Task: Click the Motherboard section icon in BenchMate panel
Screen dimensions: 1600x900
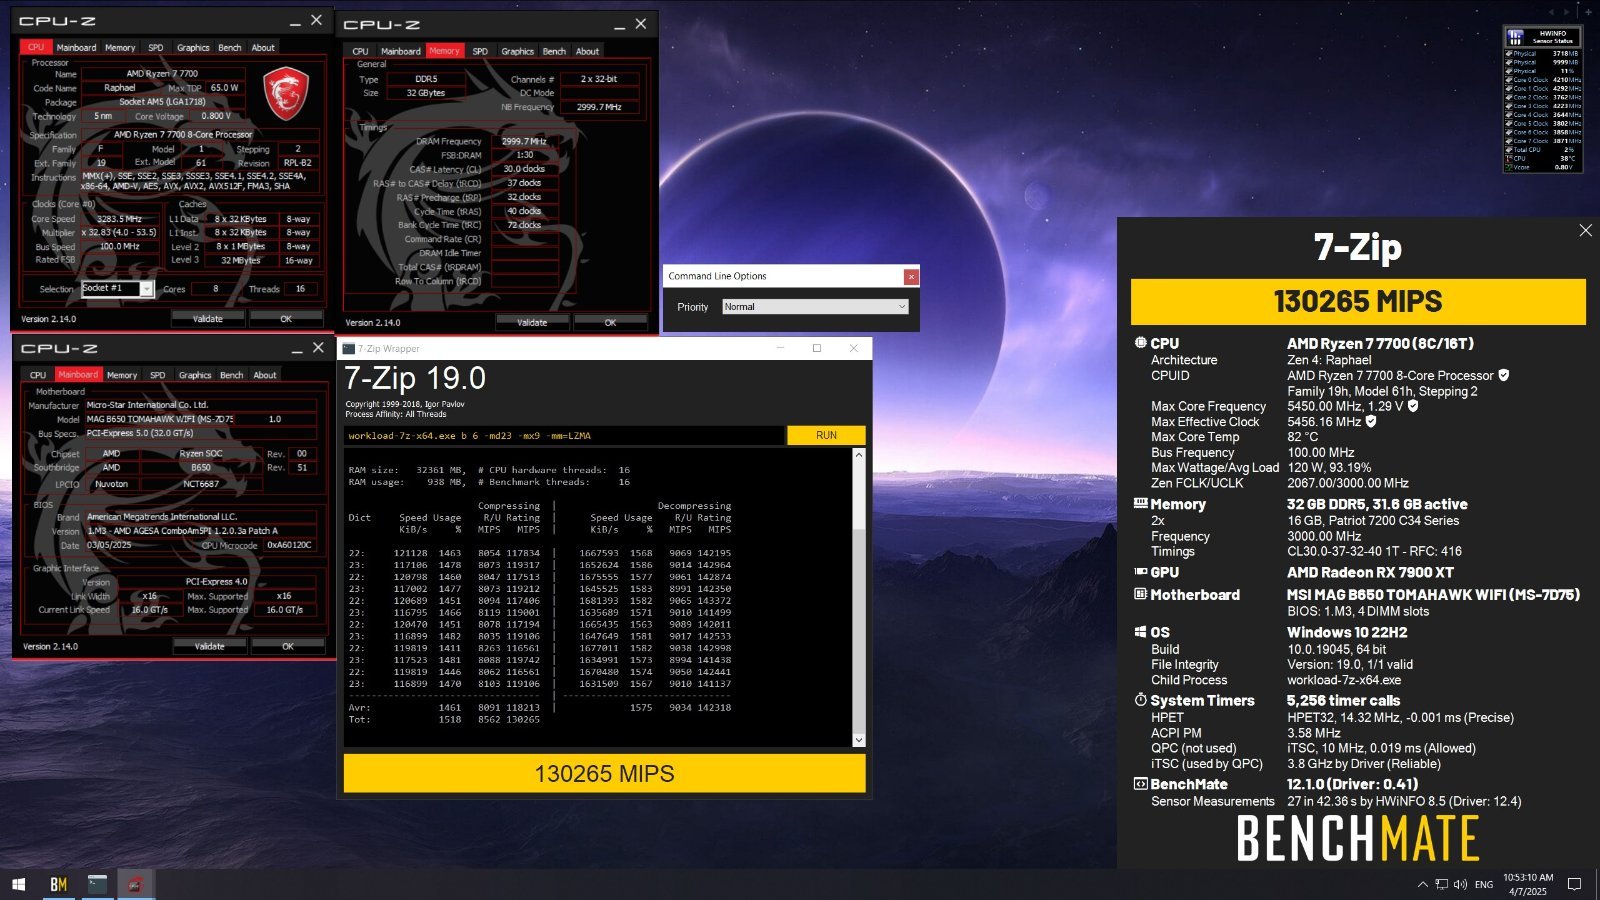Action: click(1140, 594)
